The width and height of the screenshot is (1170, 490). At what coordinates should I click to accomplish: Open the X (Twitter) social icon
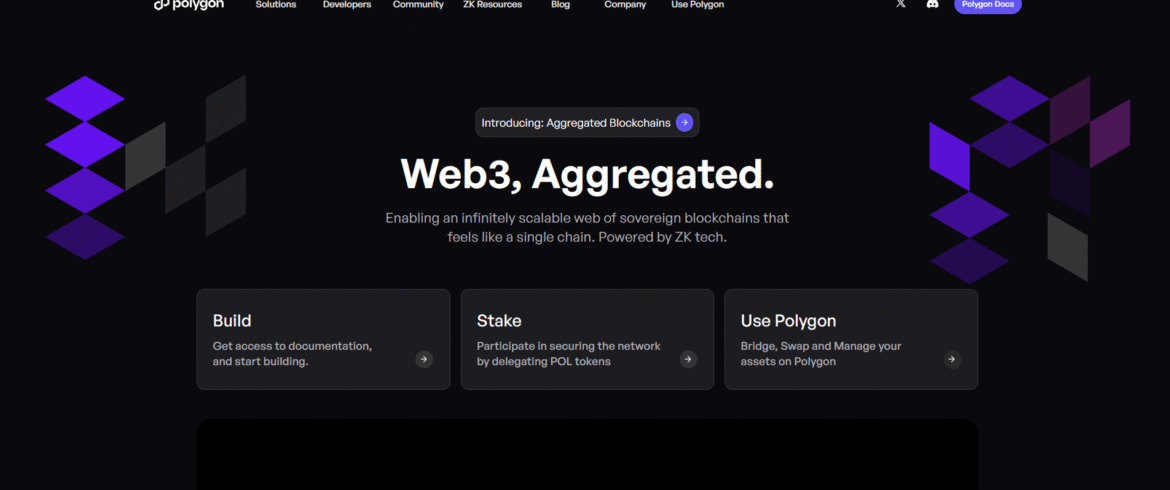901,4
